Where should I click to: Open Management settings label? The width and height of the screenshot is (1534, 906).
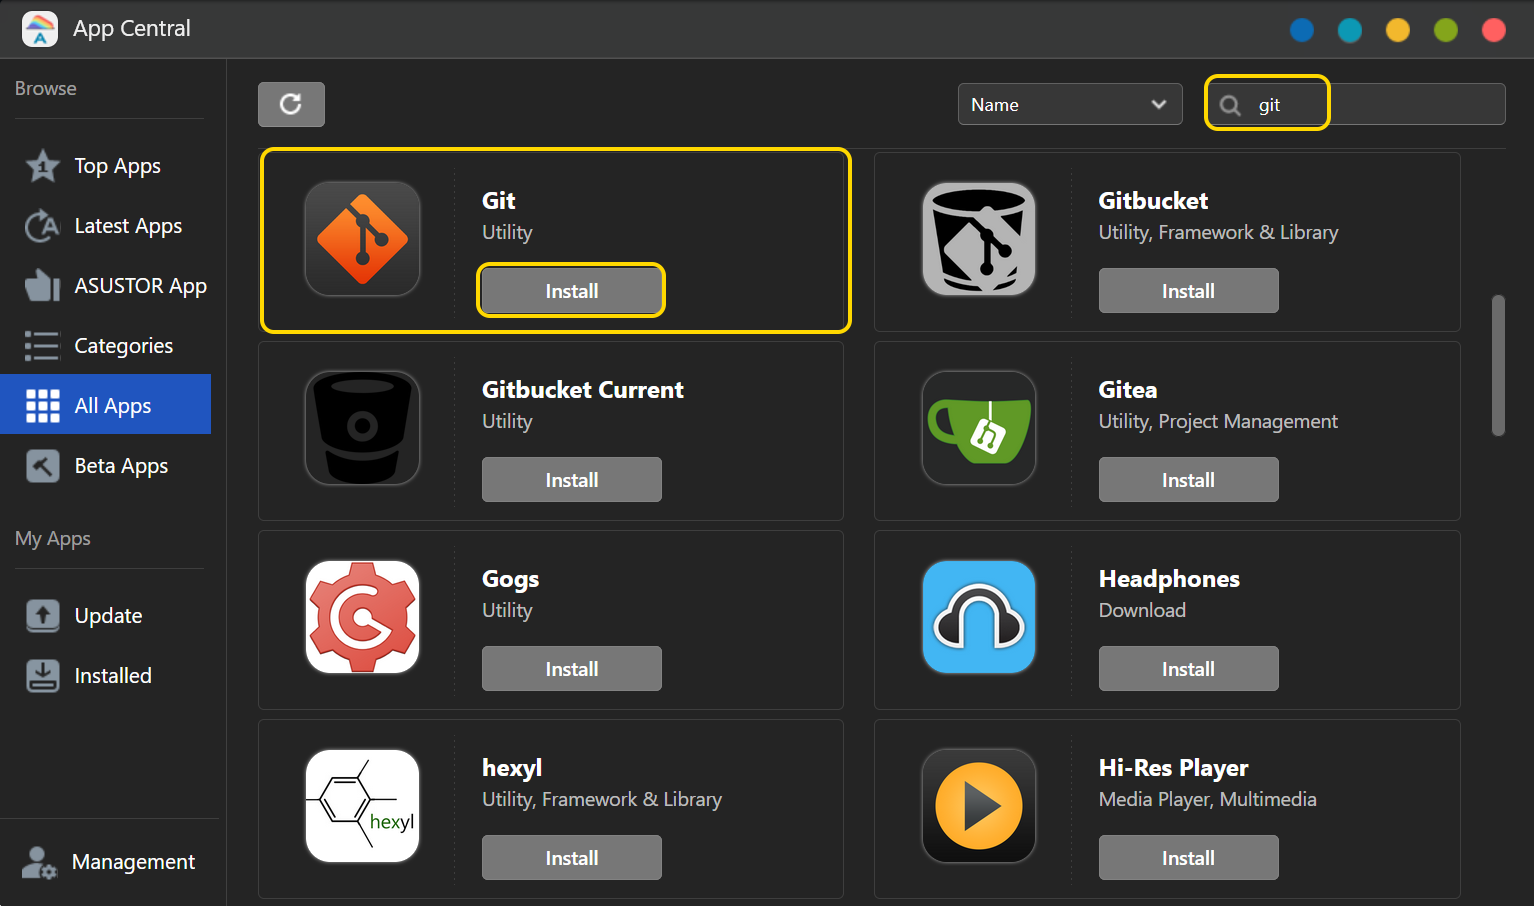(x=133, y=862)
